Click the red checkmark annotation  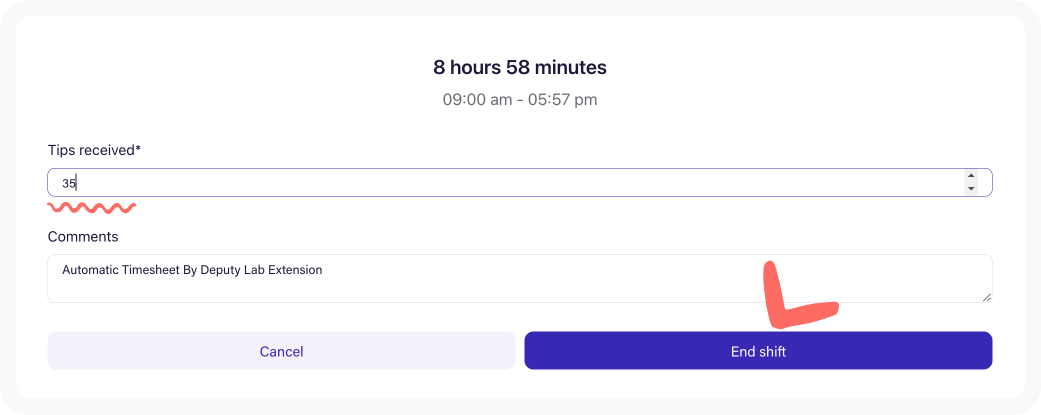(x=799, y=293)
